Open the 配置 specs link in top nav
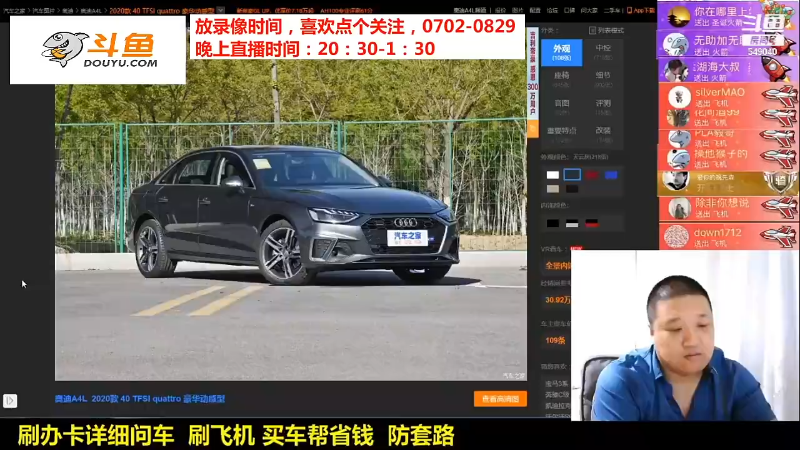Viewport: 800px width, 450px height. click(x=535, y=10)
